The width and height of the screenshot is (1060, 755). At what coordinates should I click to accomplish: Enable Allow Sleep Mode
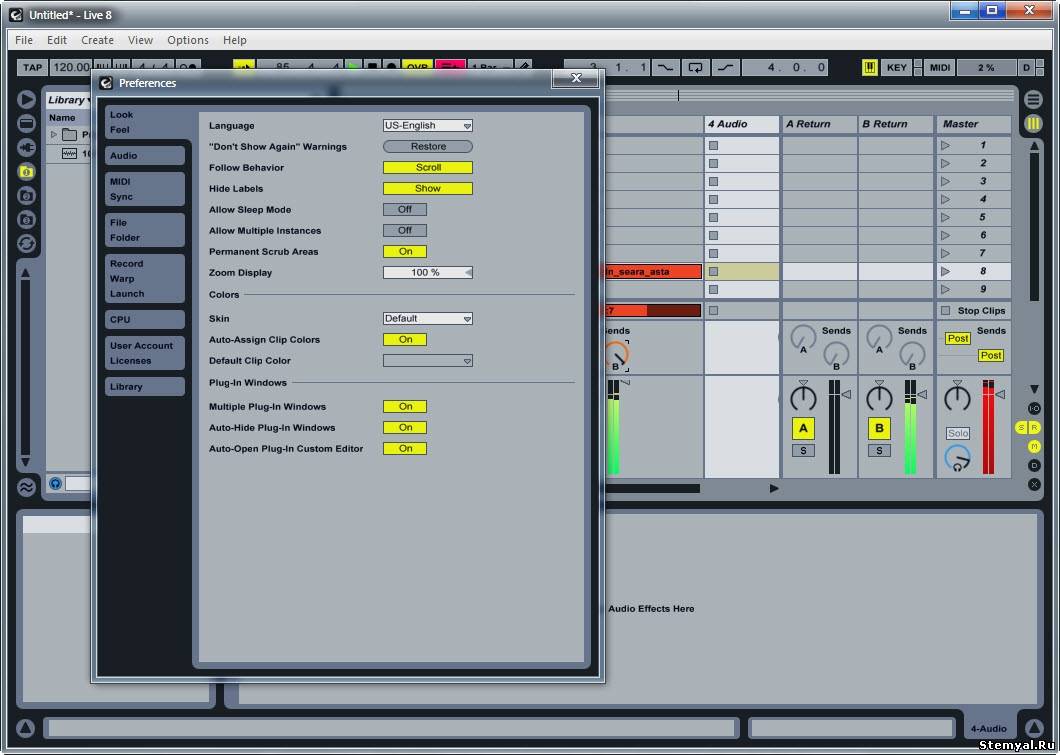tap(405, 210)
